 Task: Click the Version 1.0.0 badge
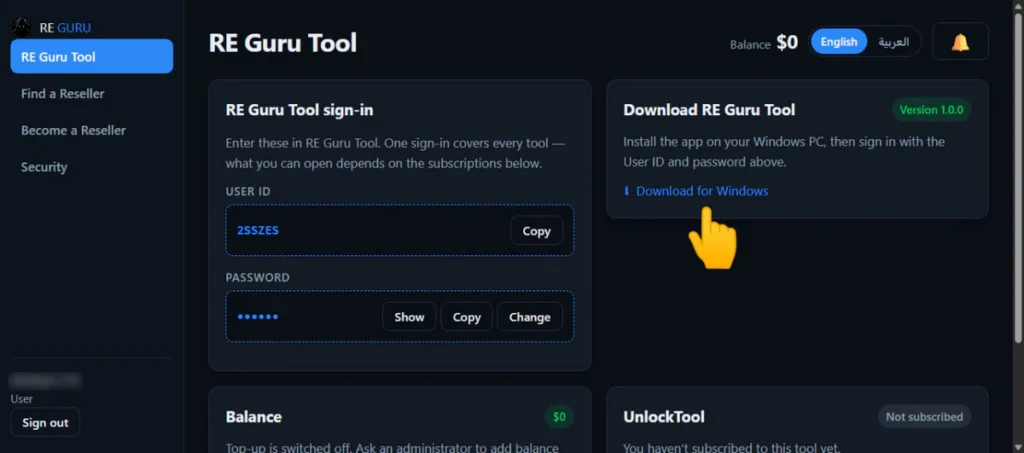[x=931, y=110]
